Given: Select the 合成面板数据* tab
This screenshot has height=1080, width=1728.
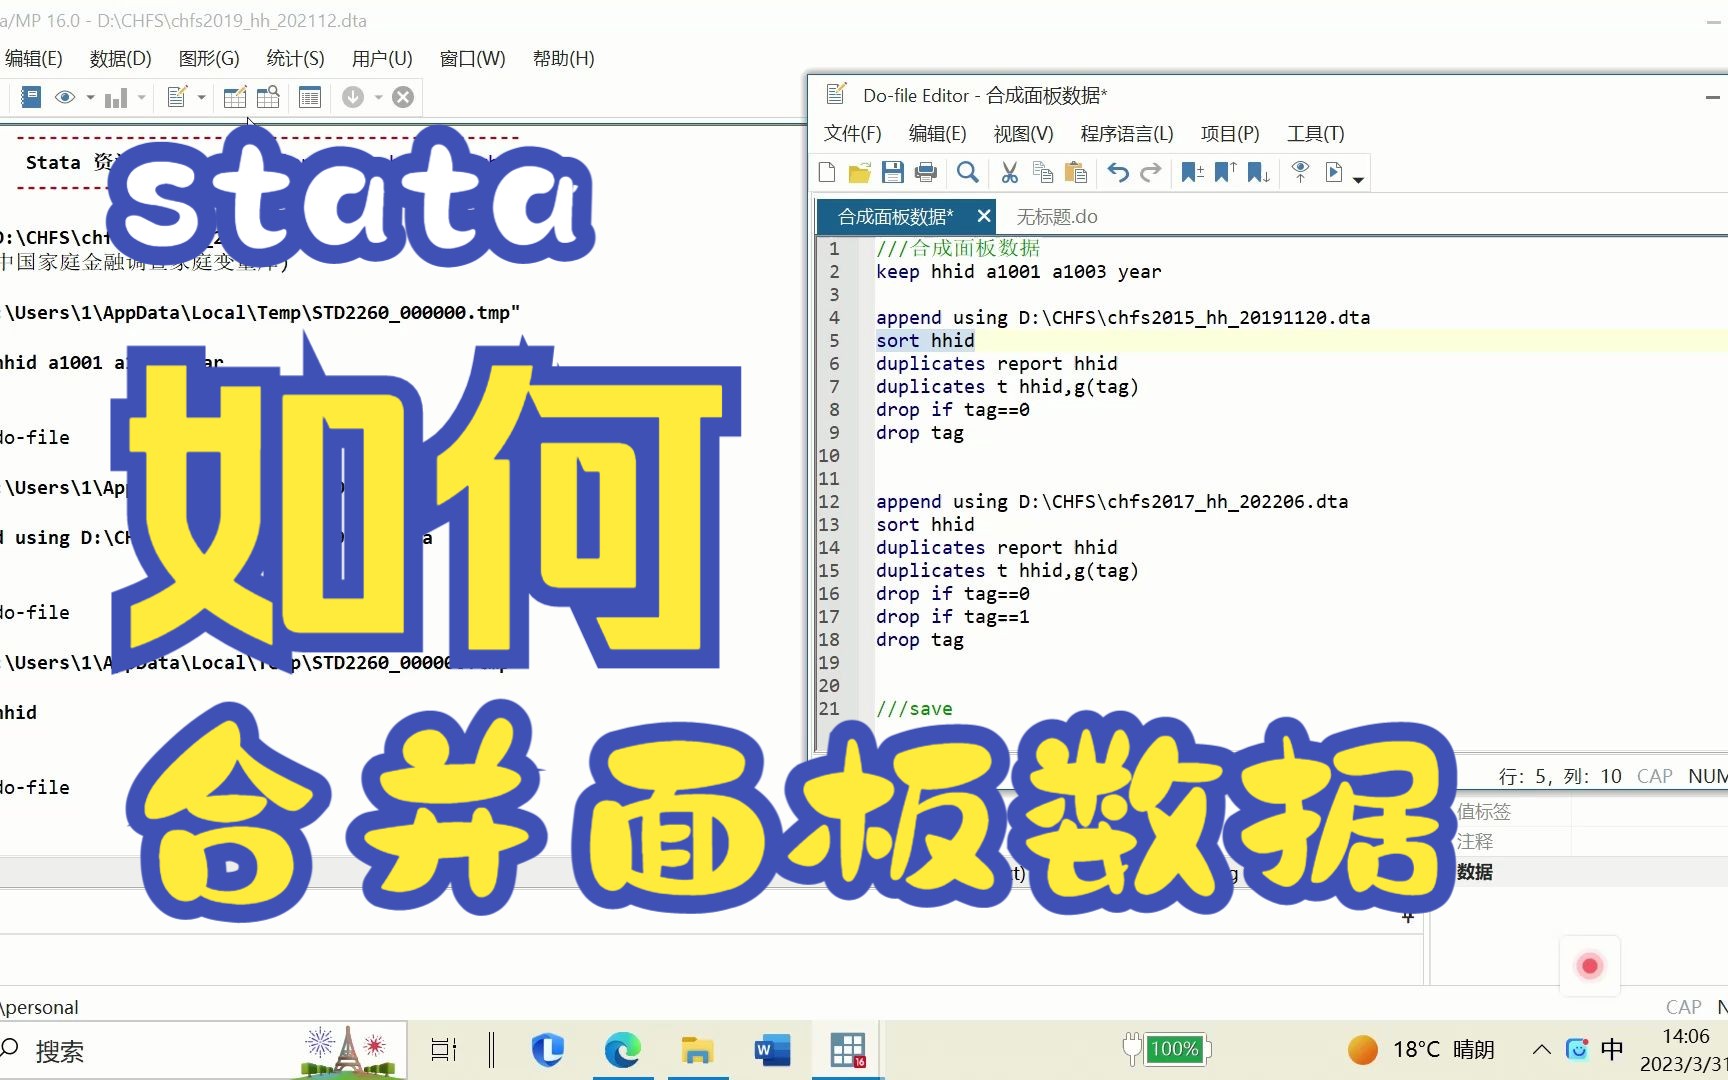Looking at the screenshot, I should pyautogui.click(x=895, y=216).
